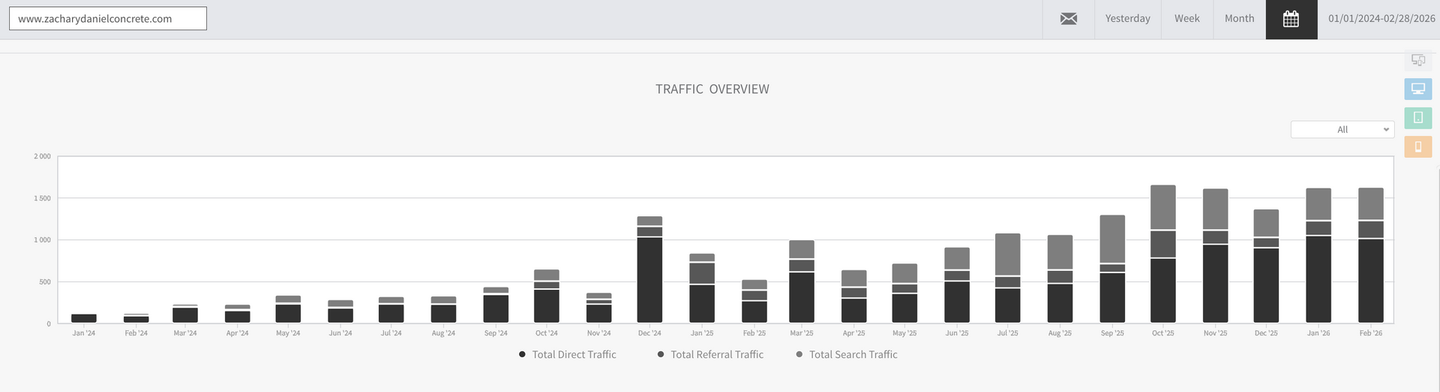Filter by mobile phone icon
The image size is (1440, 392).
point(1418,147)
